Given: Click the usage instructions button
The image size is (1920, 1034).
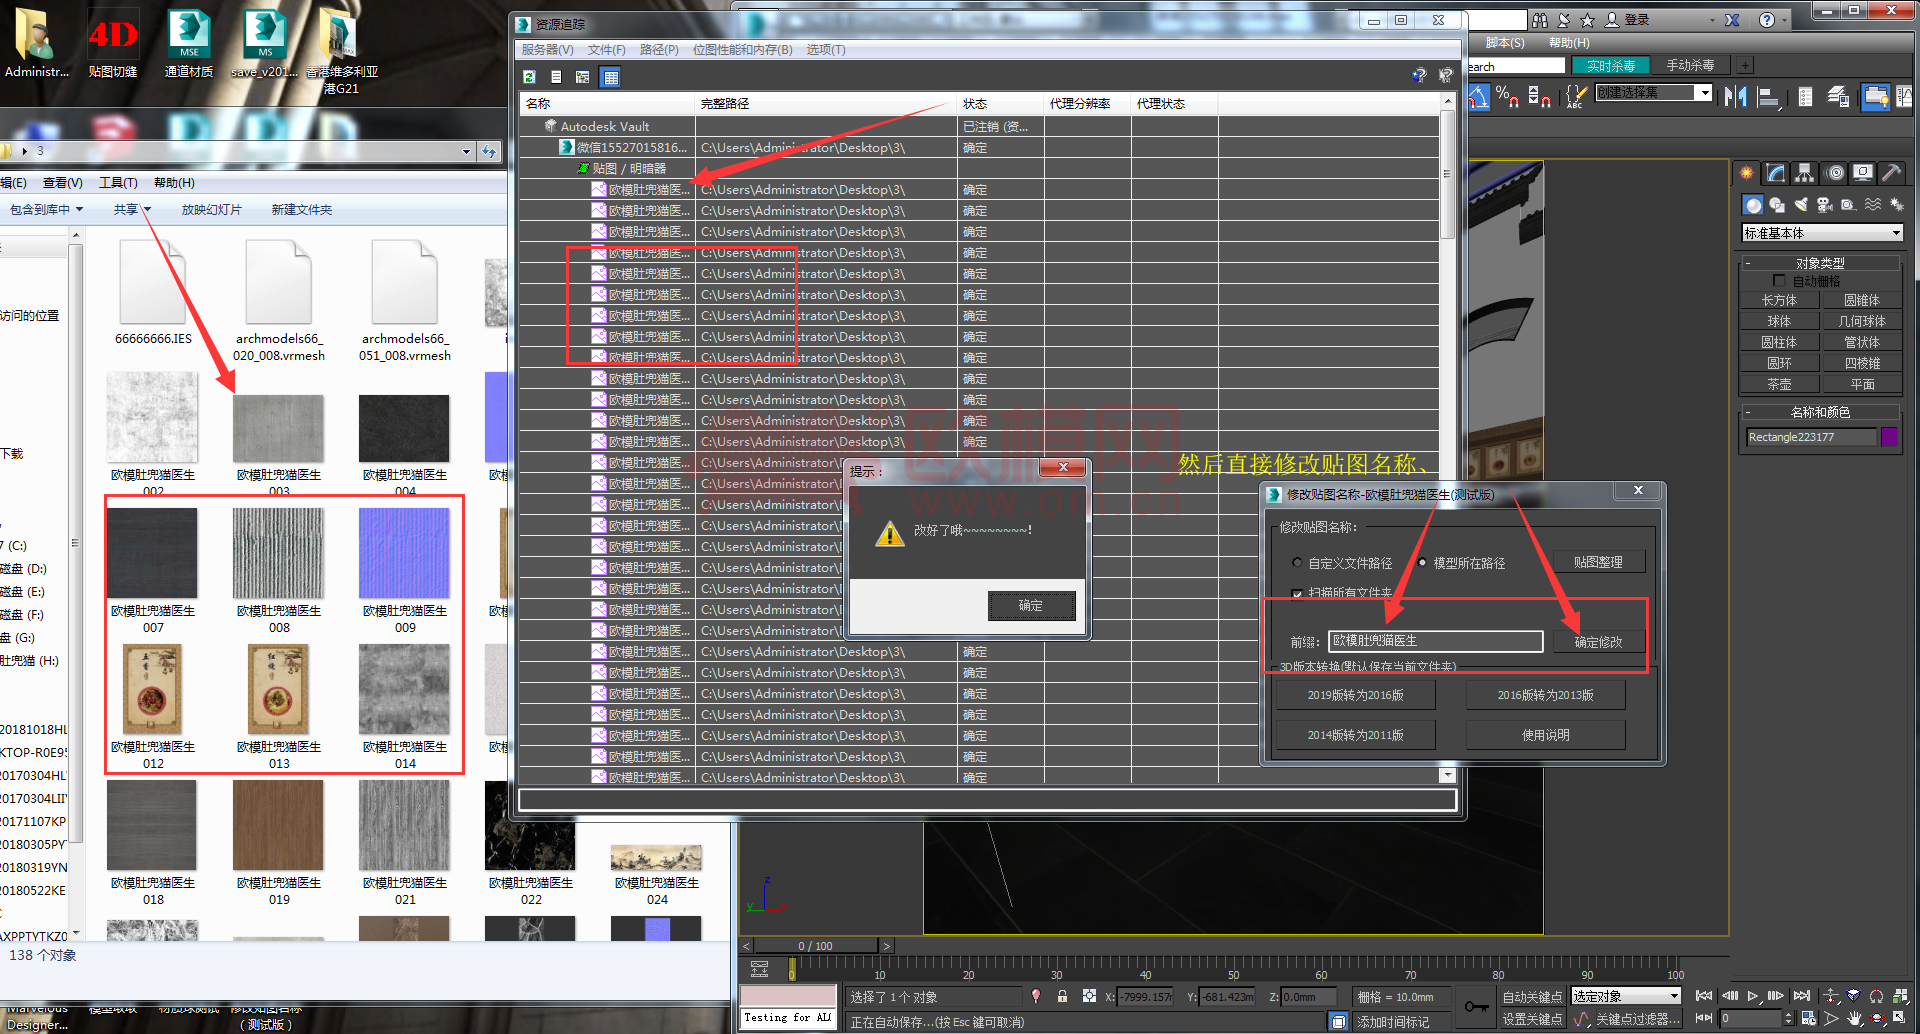Looking at the screenshot, I should pos(1545,735).
